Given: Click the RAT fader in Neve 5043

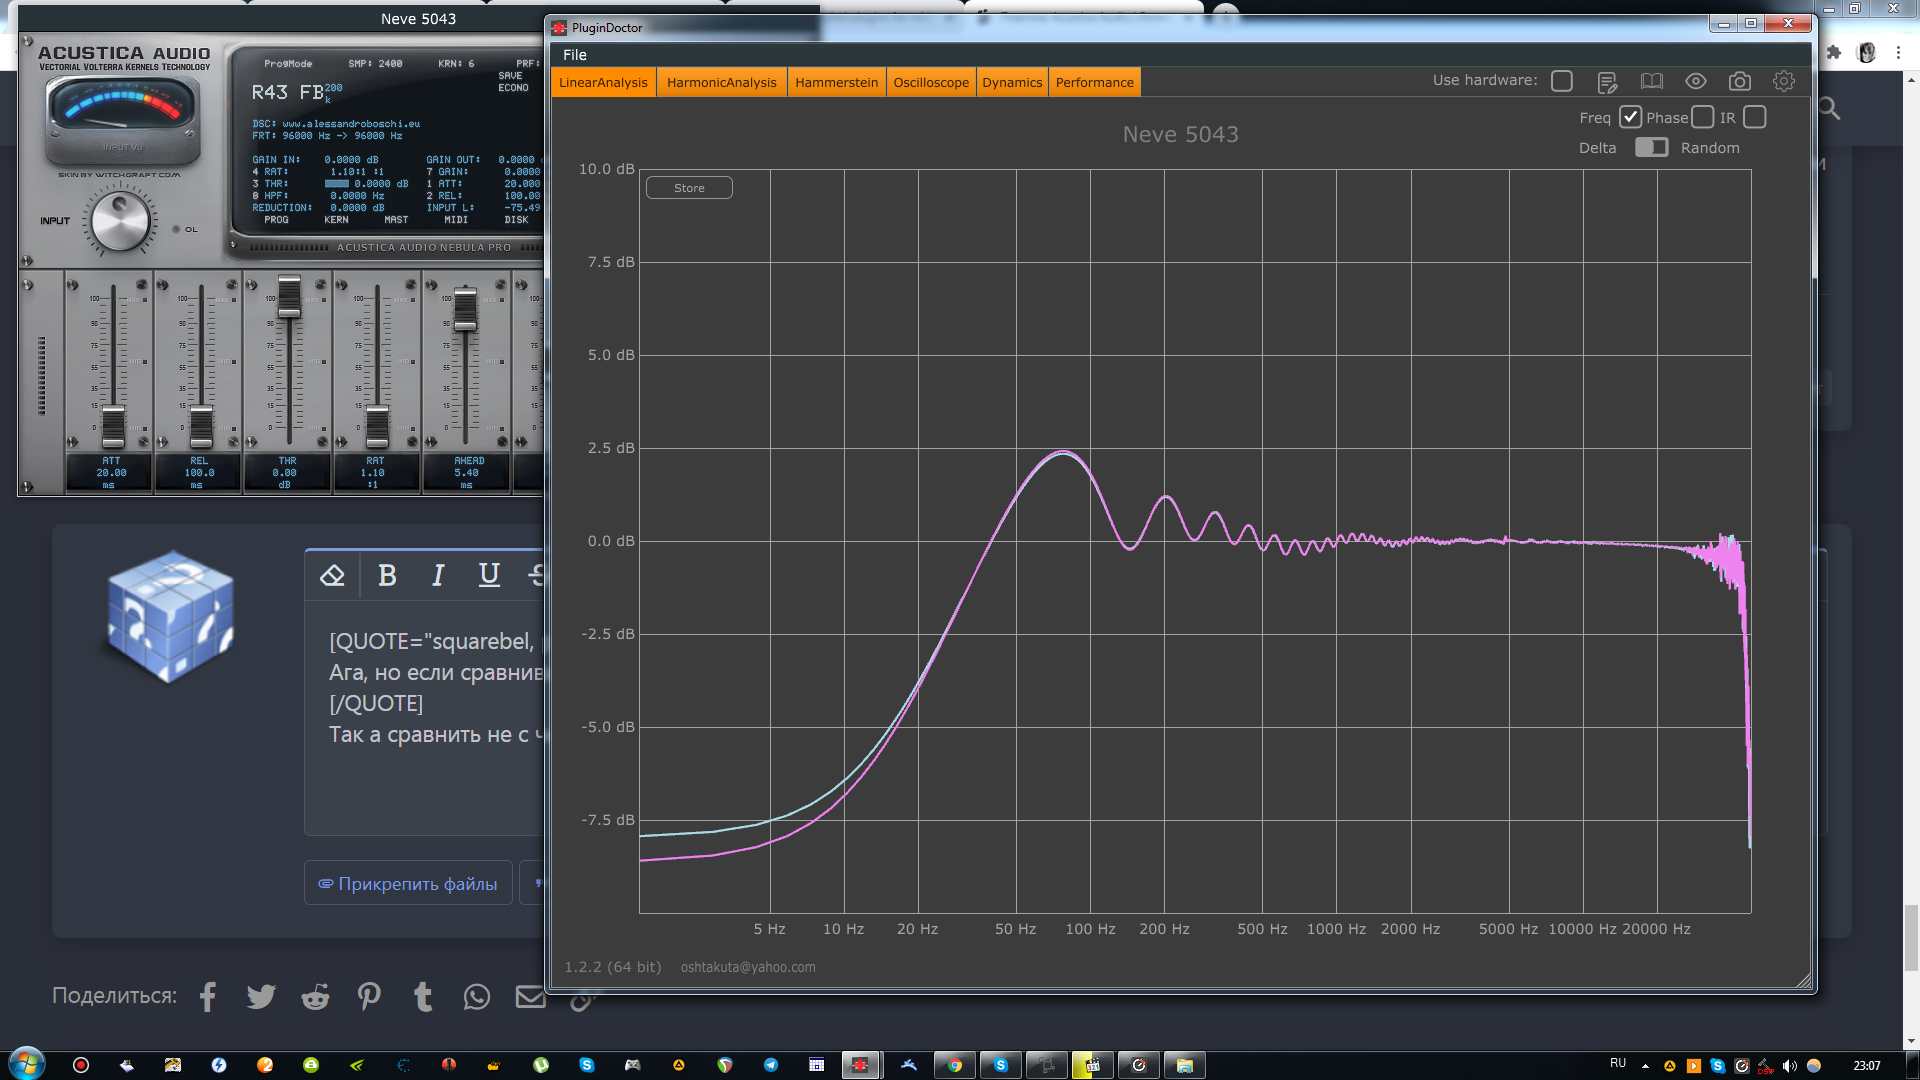Looking at the screenshot, I should (x=377, y=427).
